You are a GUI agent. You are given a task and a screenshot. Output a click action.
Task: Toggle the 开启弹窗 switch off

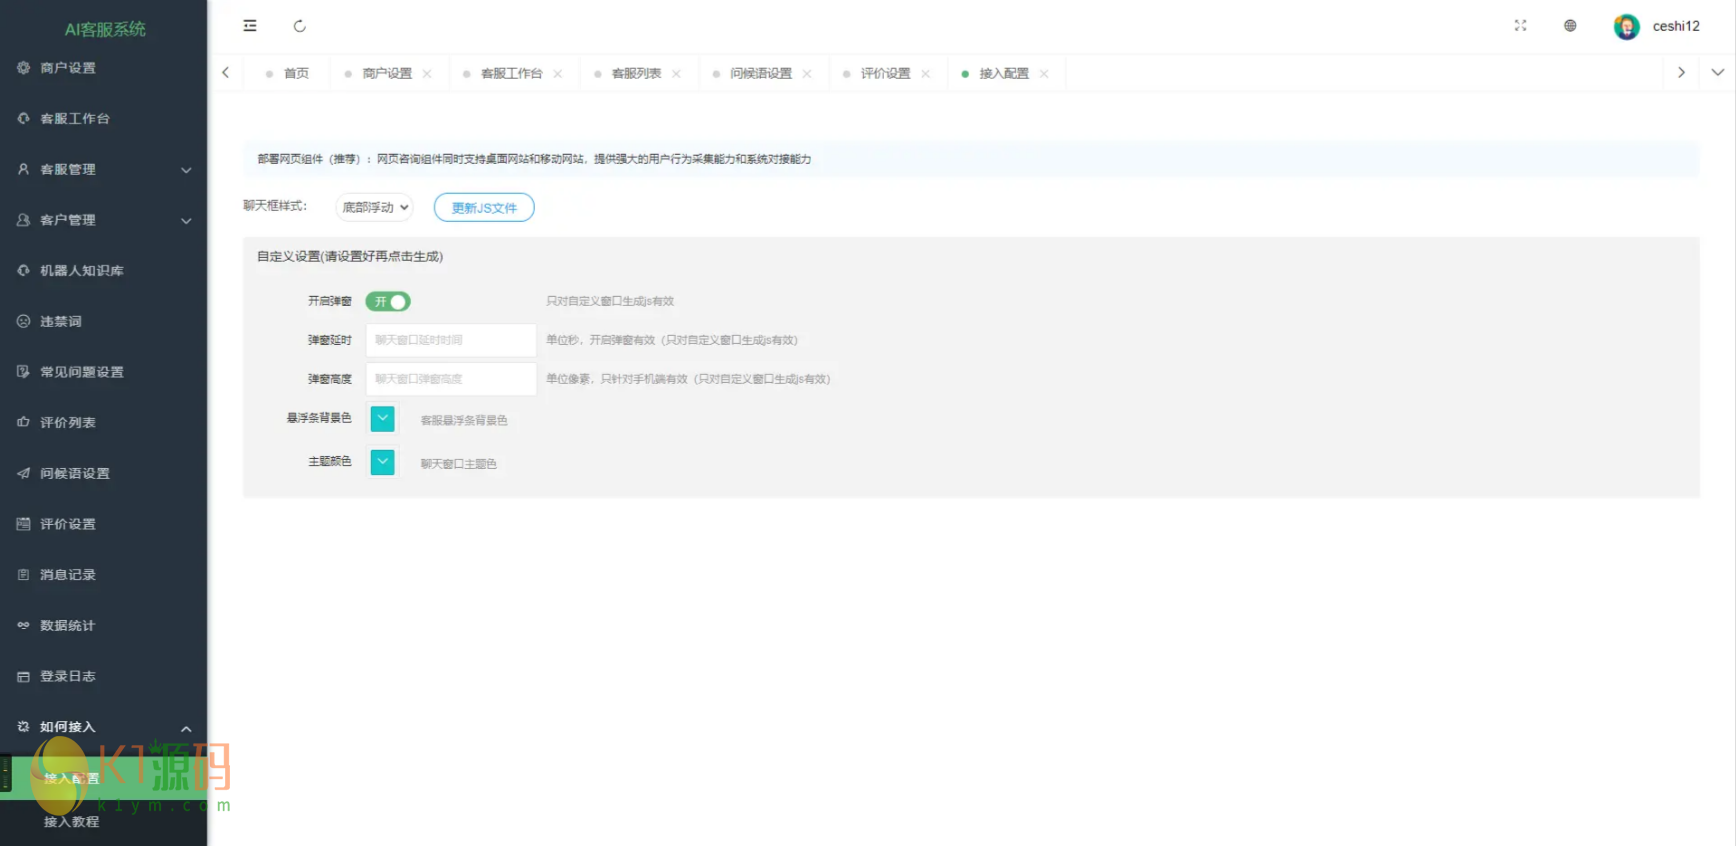click(388, 302)
